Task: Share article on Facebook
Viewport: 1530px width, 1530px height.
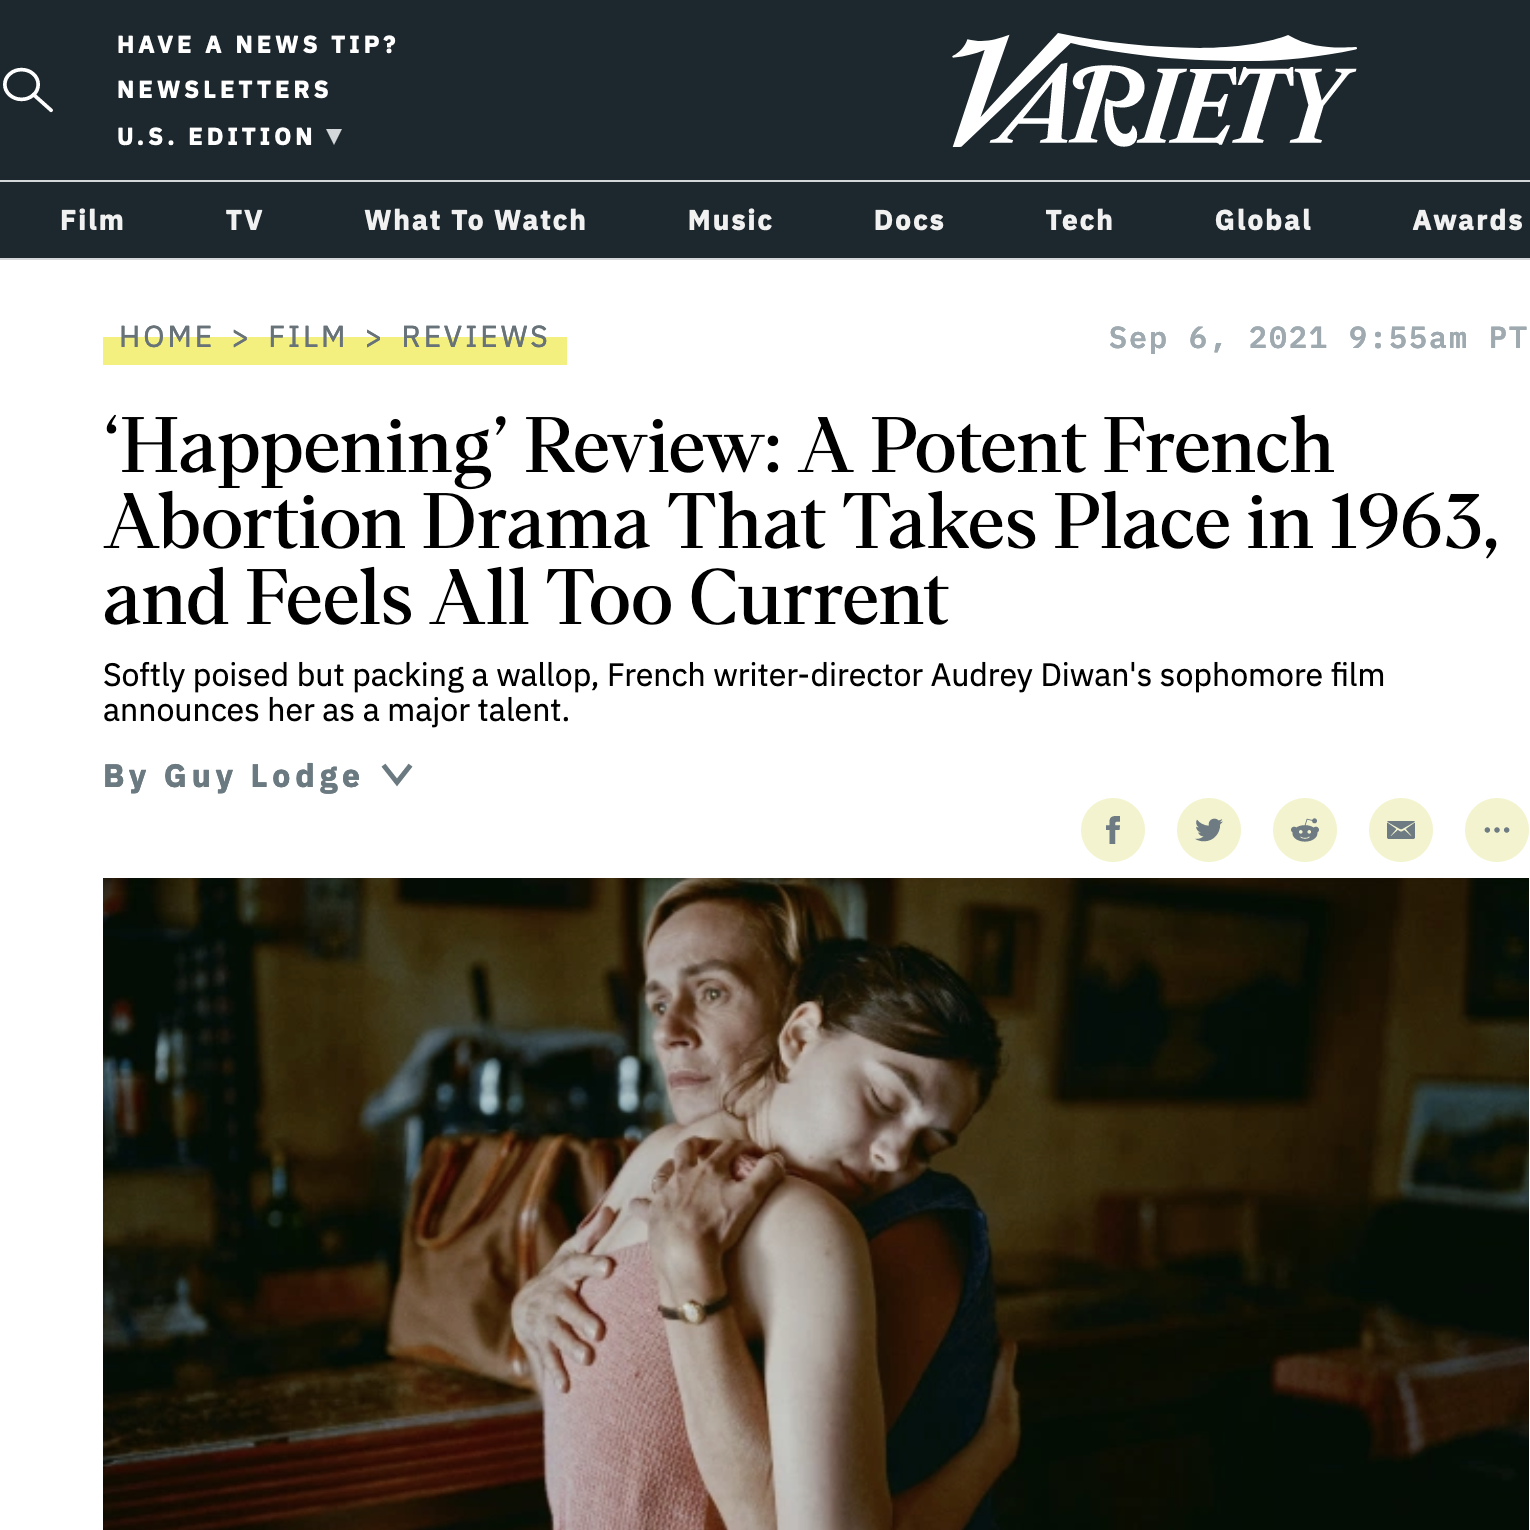Action: 1112,830
